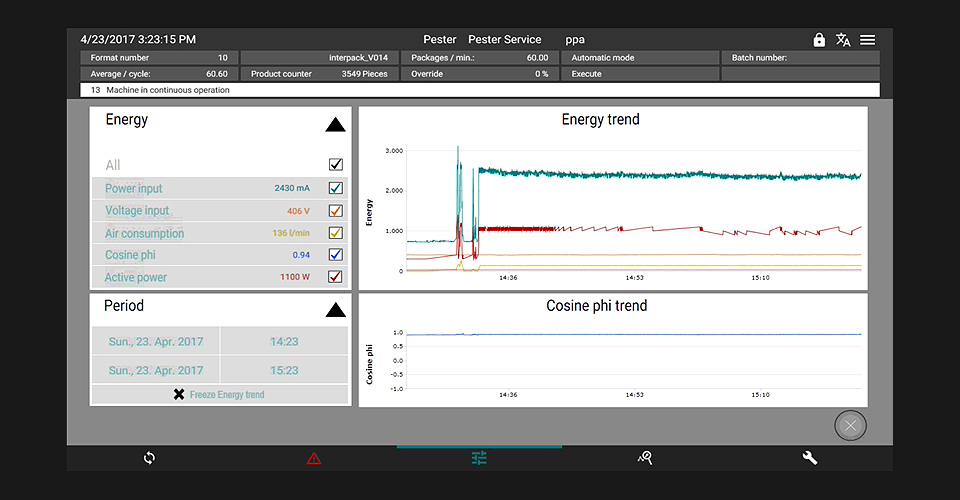
Task: Collapse the Period panel triangle
Action: [335, 310]
